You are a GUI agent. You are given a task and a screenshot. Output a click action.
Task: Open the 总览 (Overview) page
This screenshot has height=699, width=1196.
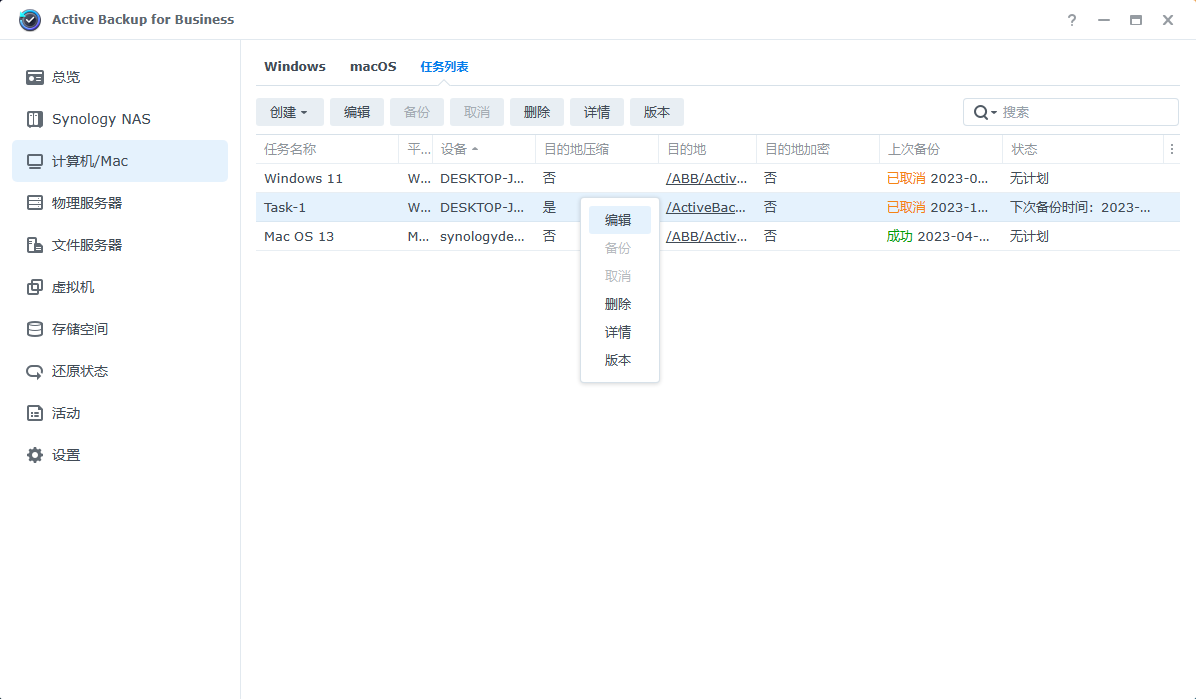(x=64, y=77)
